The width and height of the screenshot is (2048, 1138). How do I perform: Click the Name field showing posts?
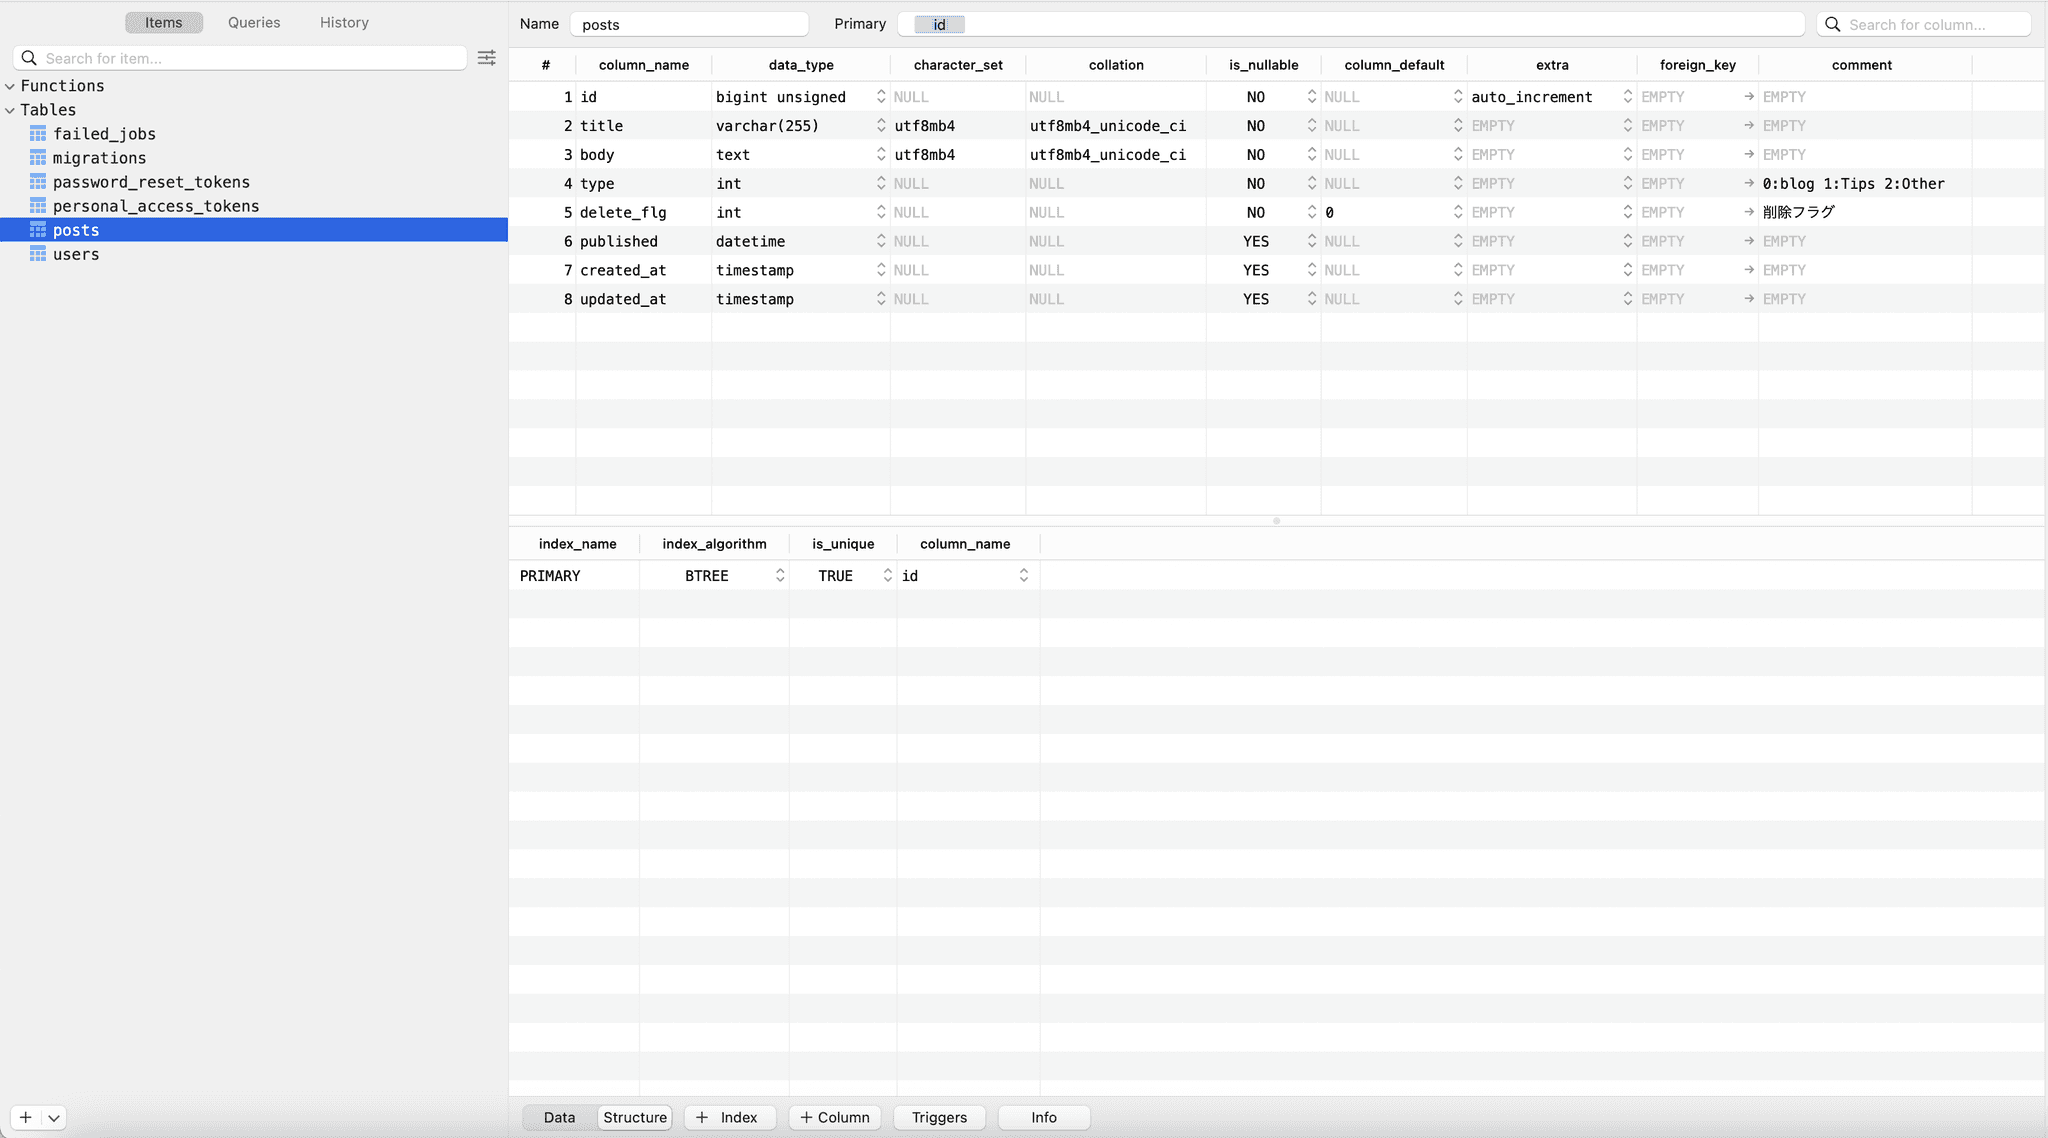coord(689,23)
